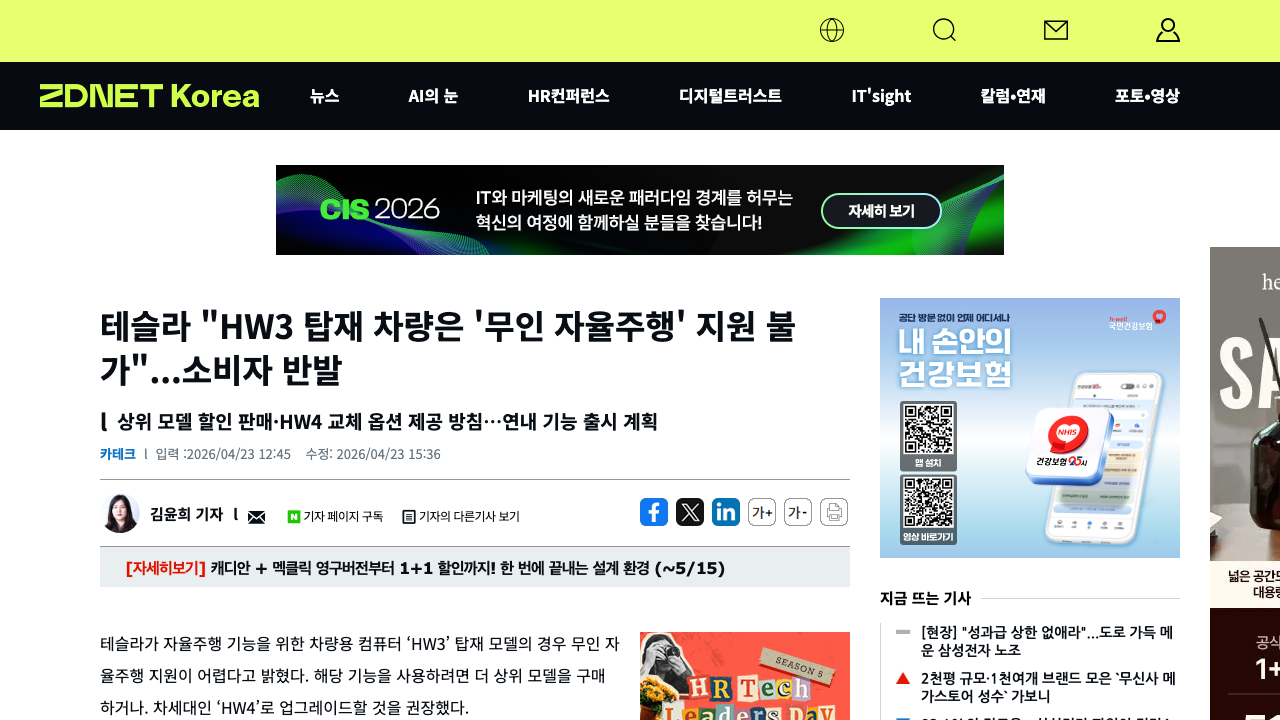The width and height of the screenshot is (1280, 720).
Task: Open 기자의 다른기사 보기 link
Action: 461,517
